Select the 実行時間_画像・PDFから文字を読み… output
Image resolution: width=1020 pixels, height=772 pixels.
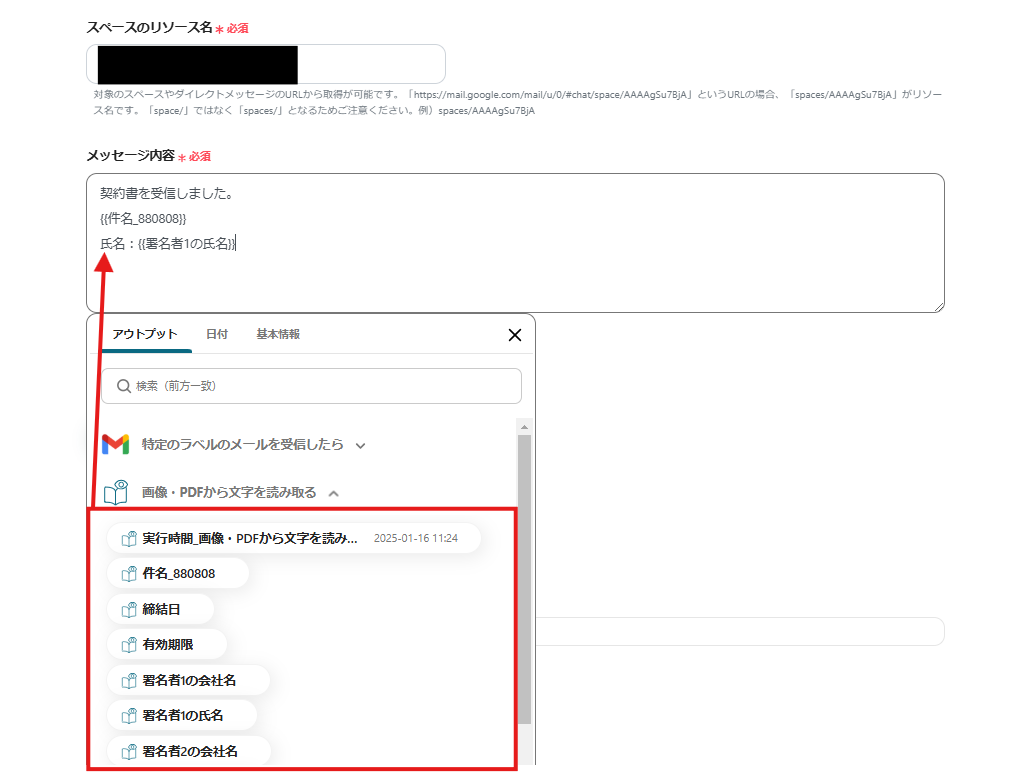click(x=293, y=539)
